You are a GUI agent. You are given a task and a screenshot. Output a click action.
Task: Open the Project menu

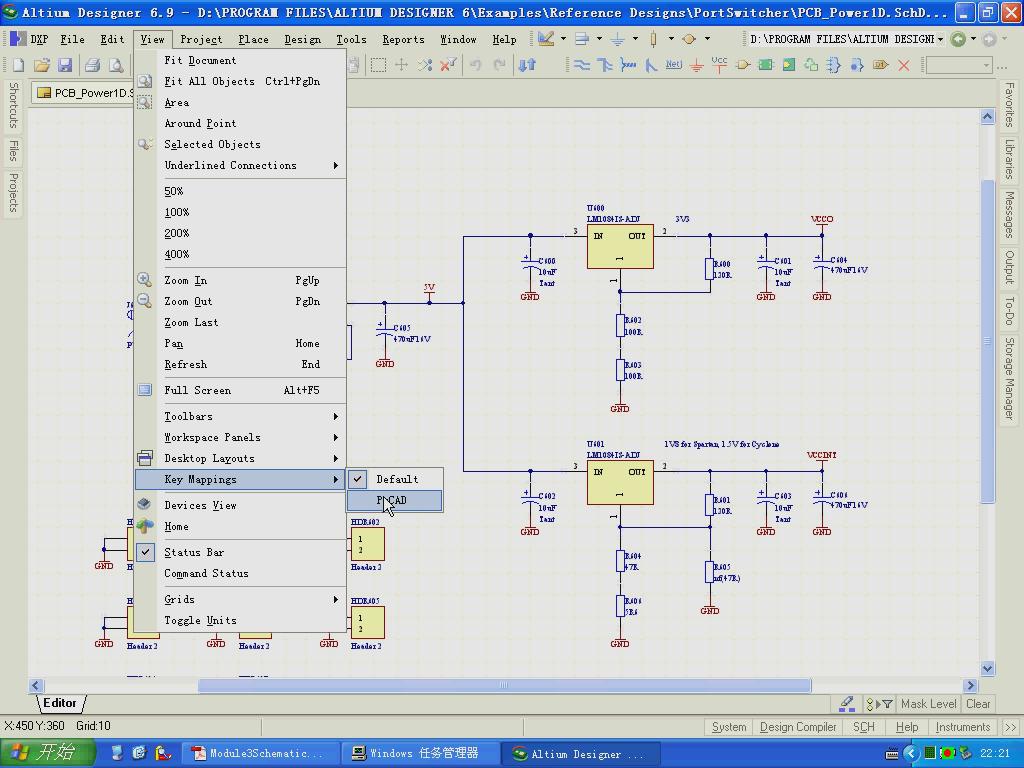[201, 39]
